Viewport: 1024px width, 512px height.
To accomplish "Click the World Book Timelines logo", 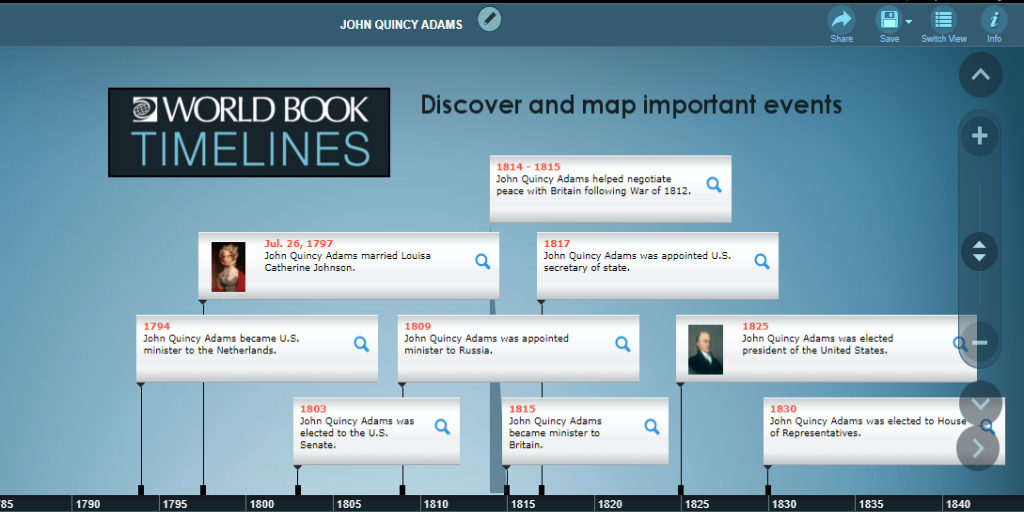I will click(249, 133).
